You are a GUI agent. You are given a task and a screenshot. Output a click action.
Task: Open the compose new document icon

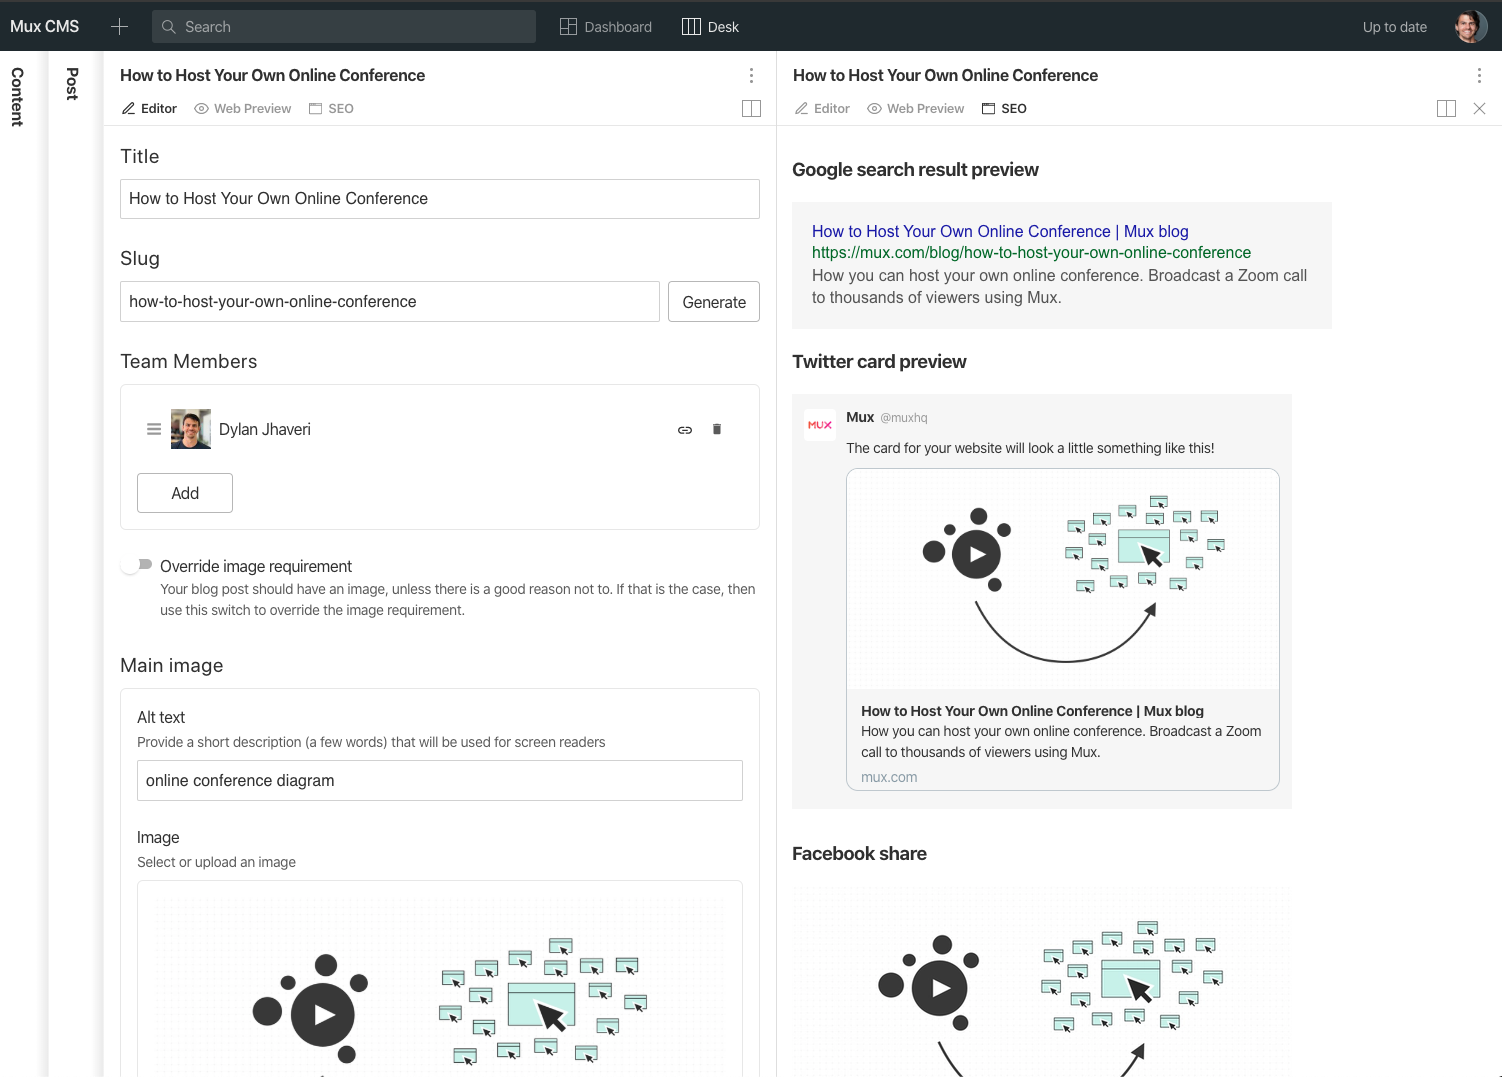click(x=119, y=26)
